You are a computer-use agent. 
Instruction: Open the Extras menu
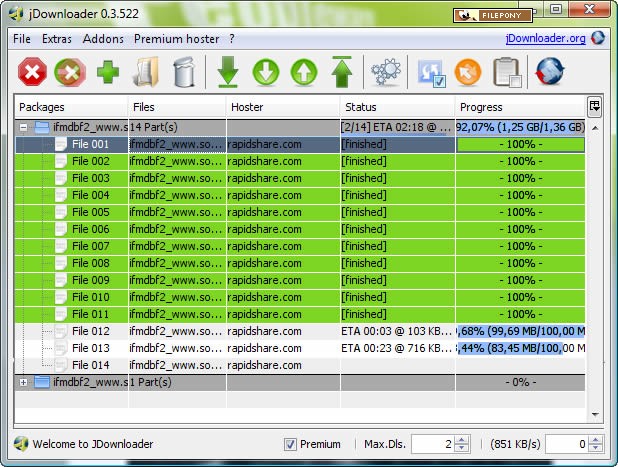point(57,39)
